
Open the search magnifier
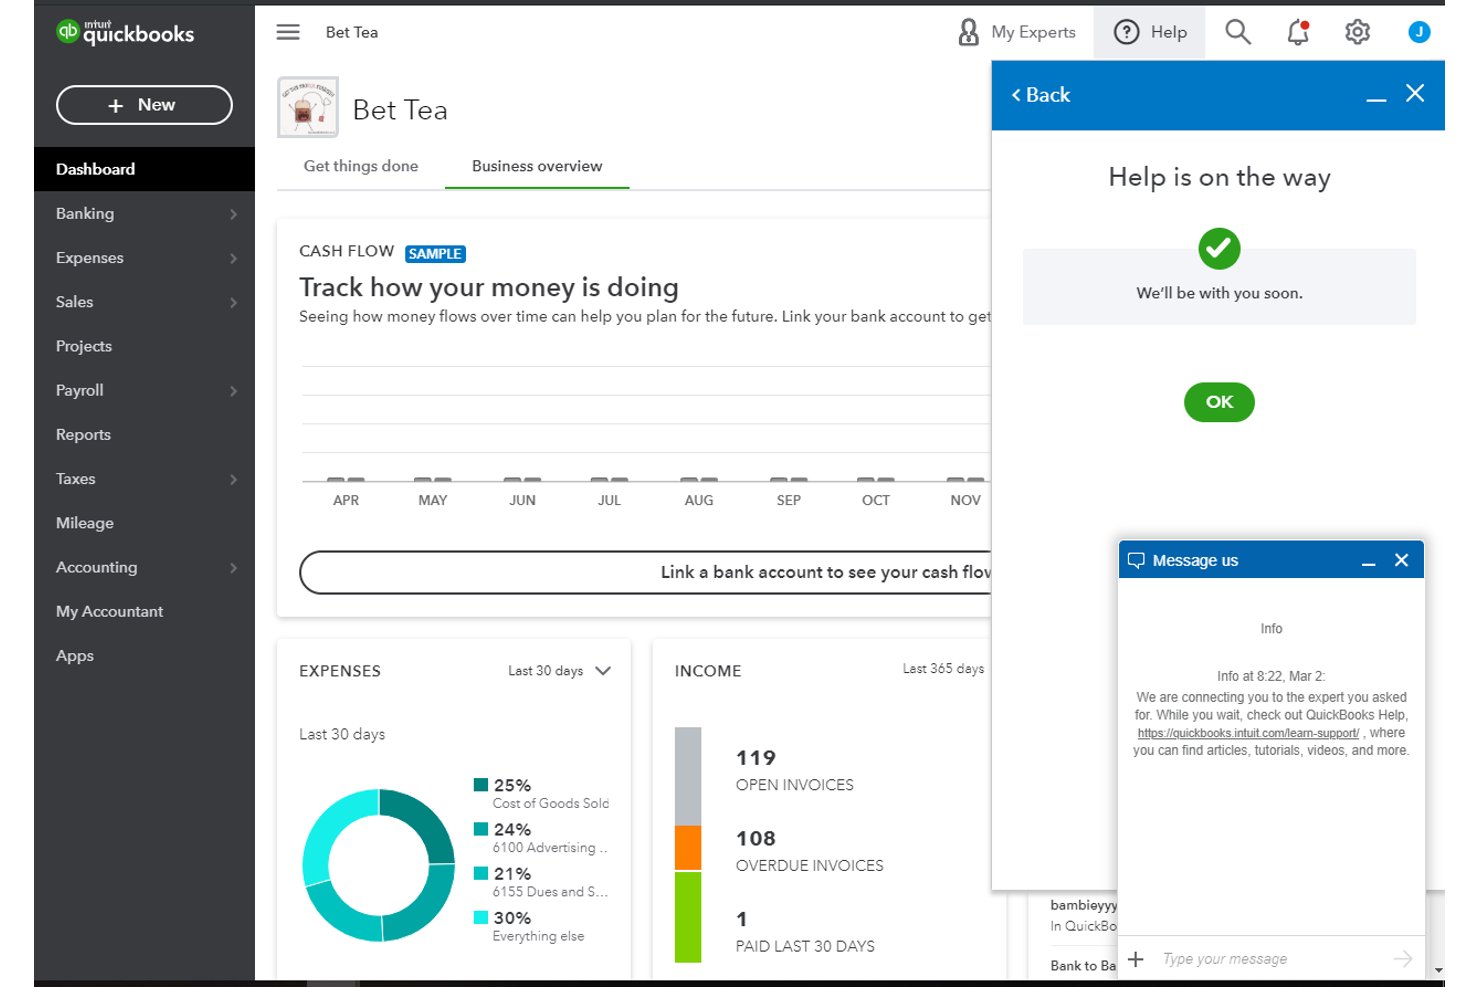(1238, 32)
